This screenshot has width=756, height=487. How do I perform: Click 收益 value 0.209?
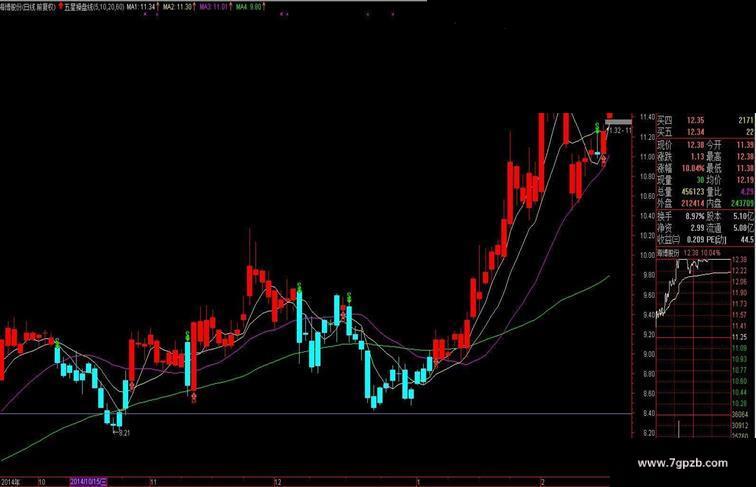[695, 240]
